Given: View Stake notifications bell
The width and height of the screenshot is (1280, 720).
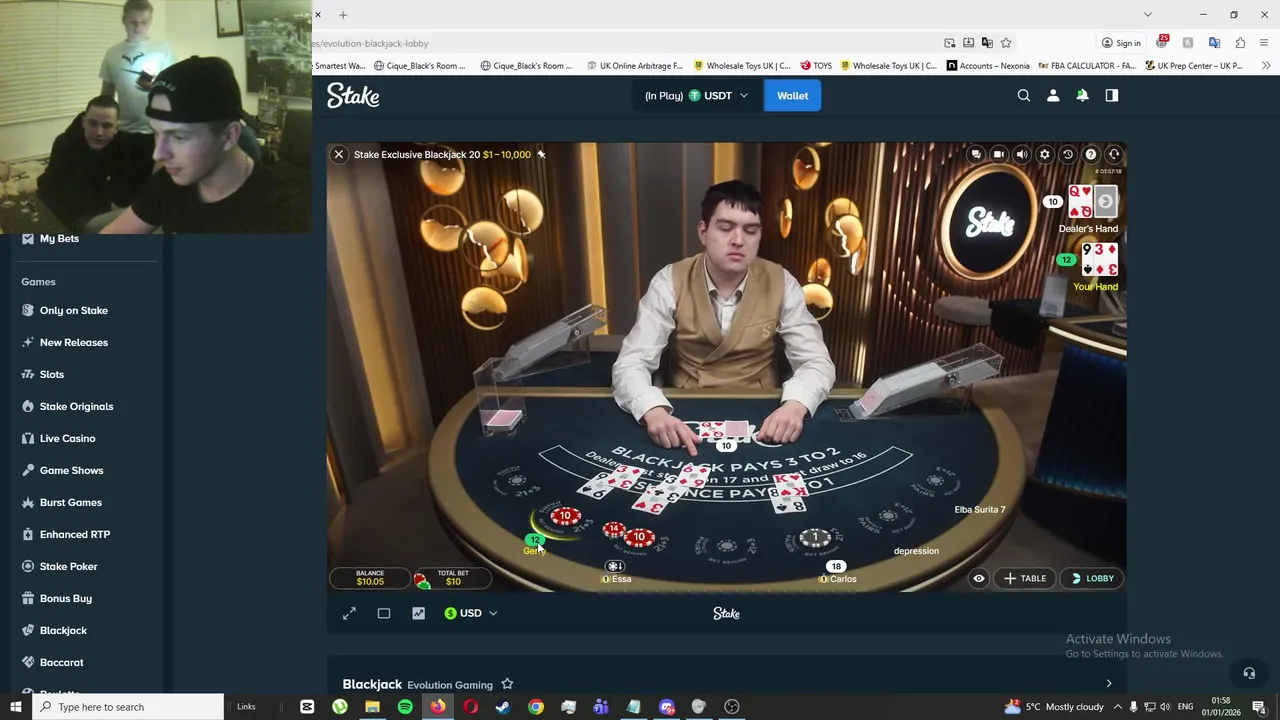Looking at the screenshot, I should 1082,96.
